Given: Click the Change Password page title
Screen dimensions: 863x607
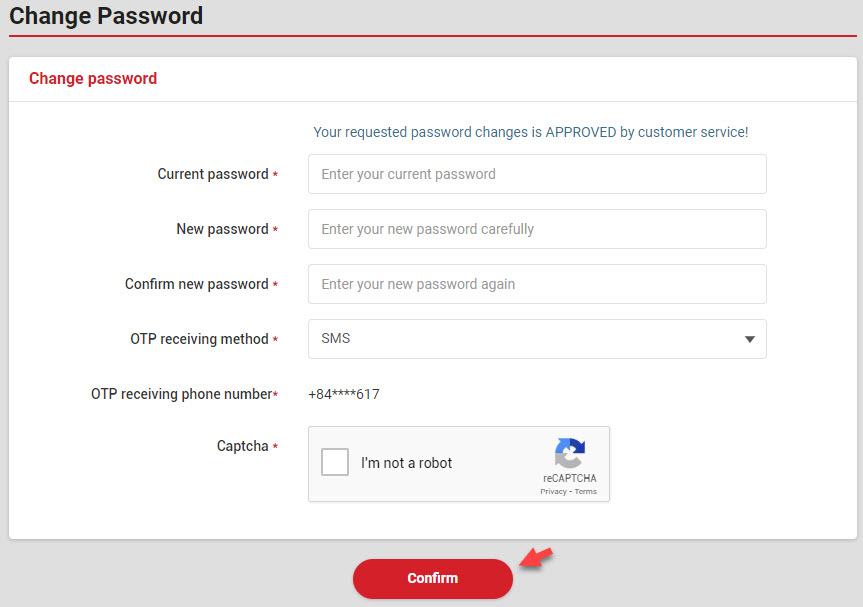Looking at the screenshot, I should (x=106, y=17).
